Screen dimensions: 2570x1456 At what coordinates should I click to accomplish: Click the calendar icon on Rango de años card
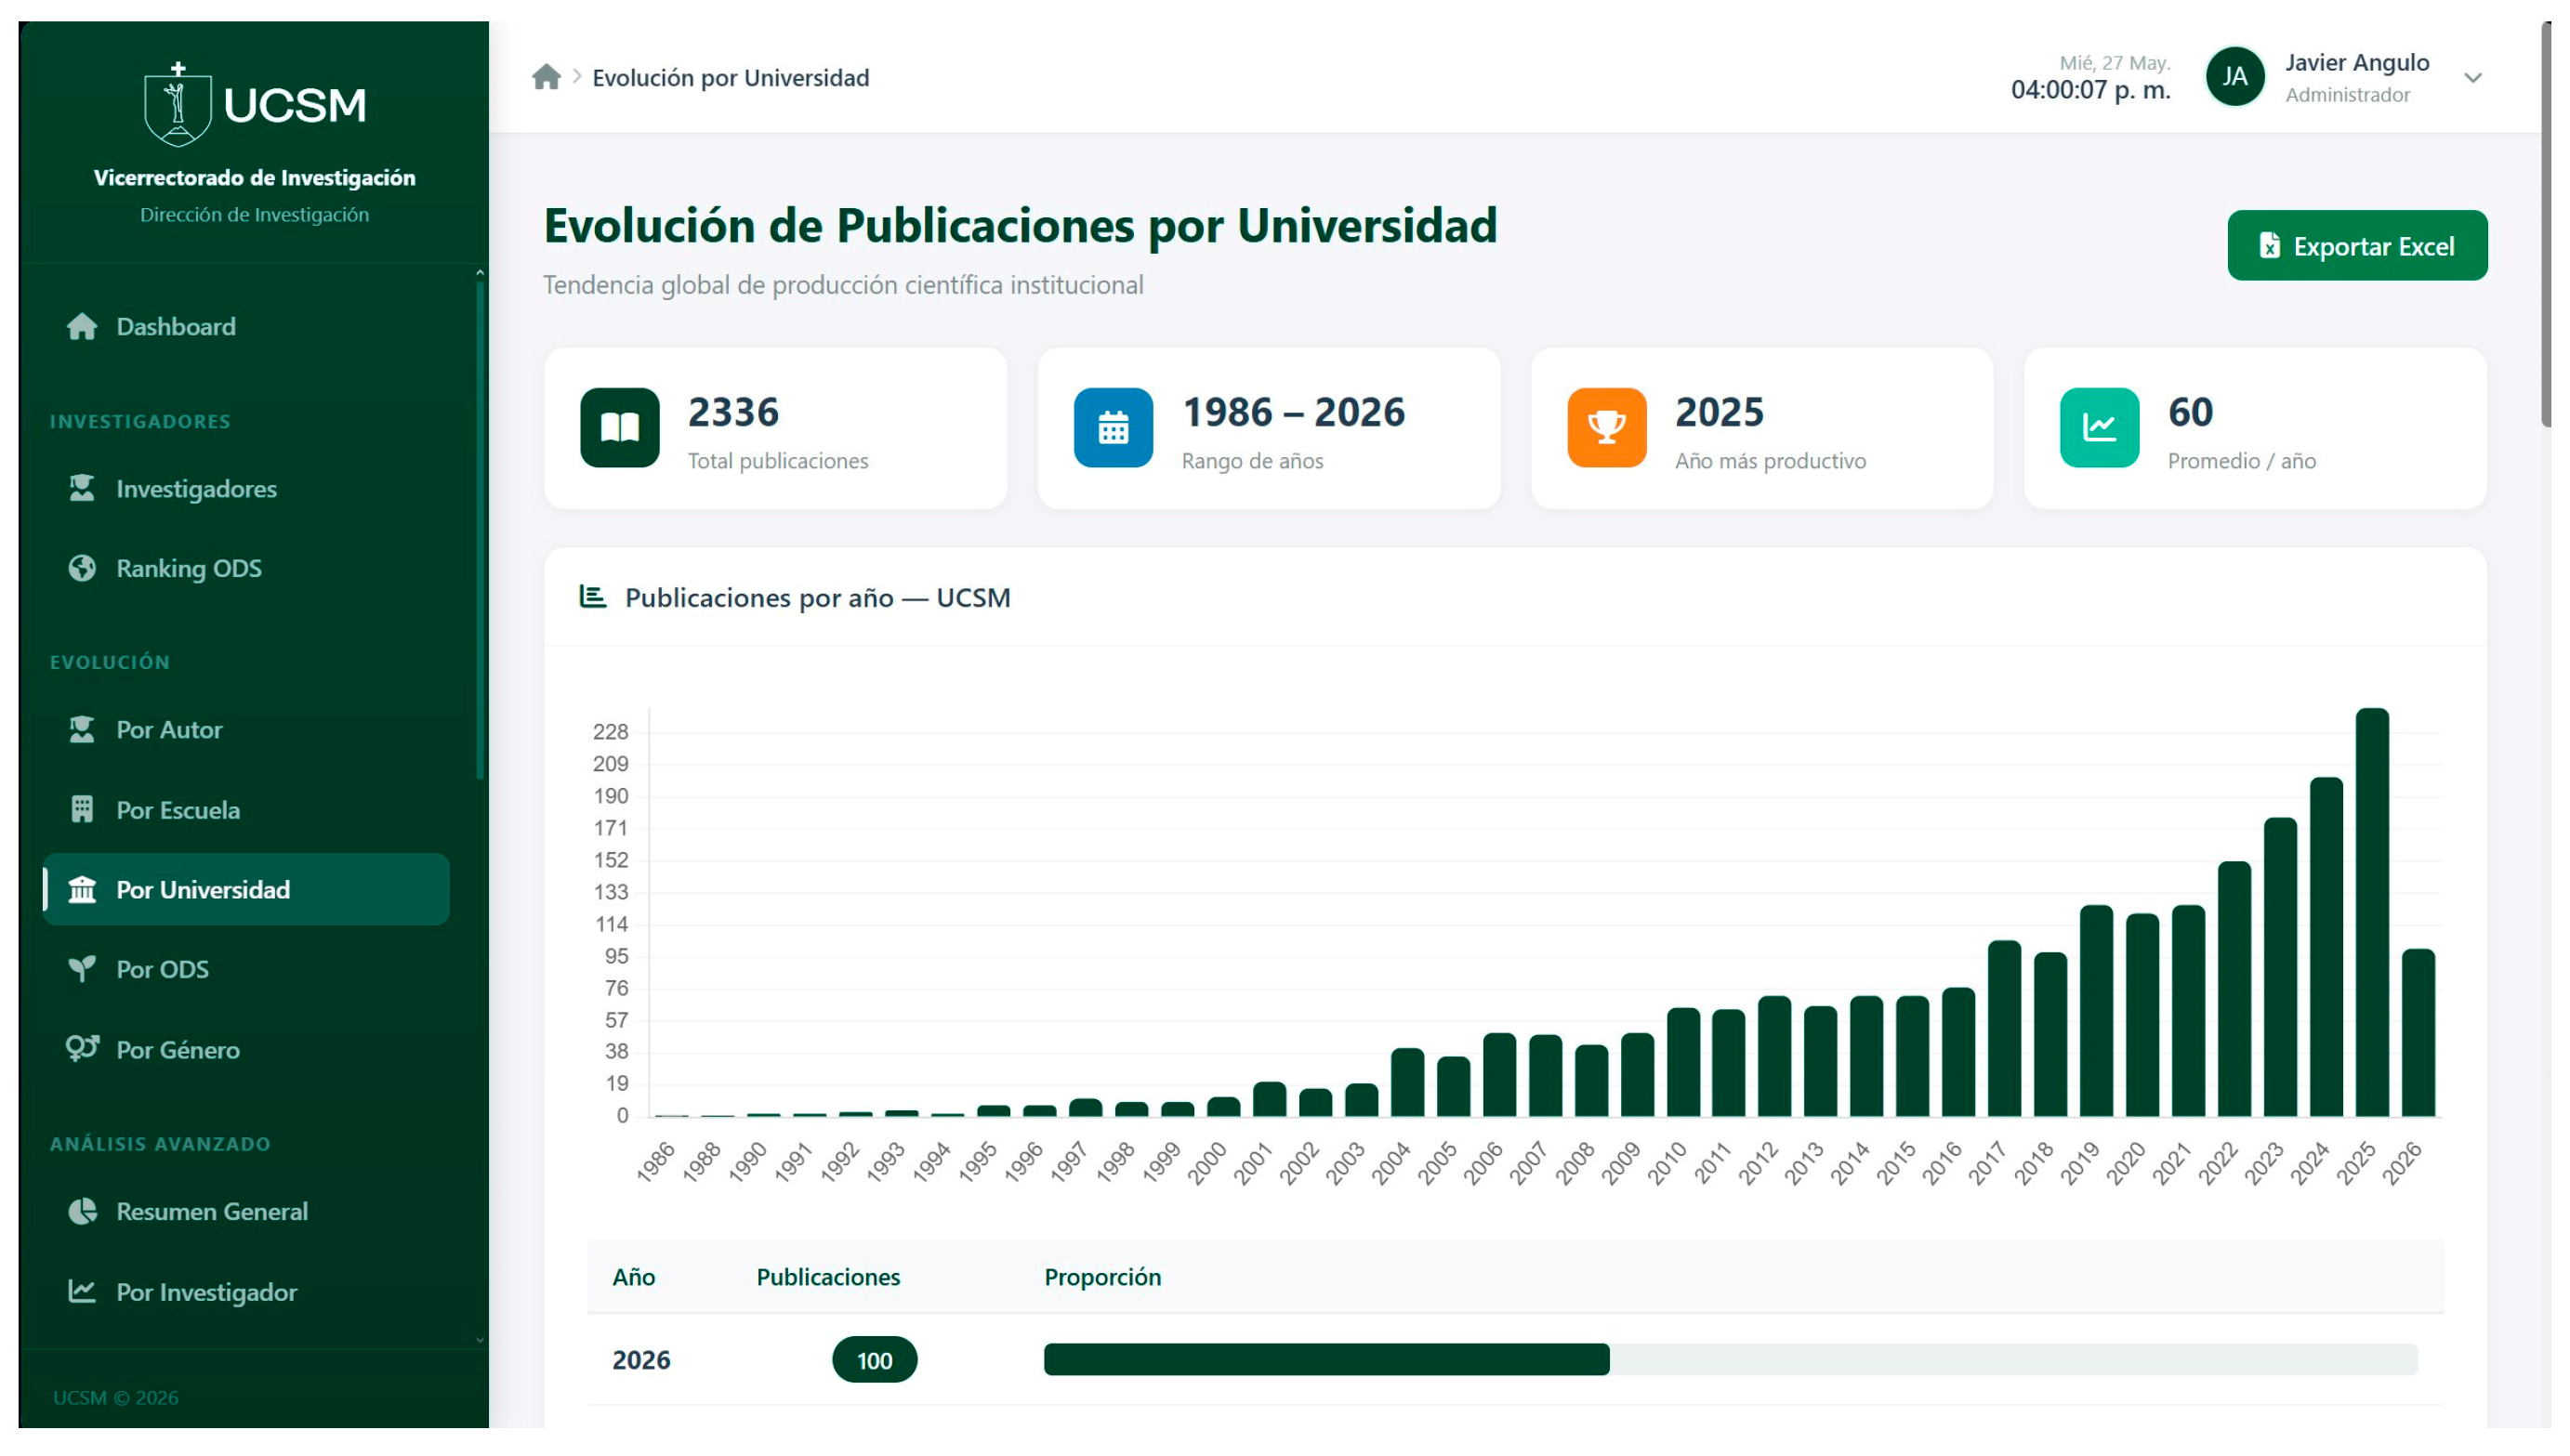[x=1113, y=428]
